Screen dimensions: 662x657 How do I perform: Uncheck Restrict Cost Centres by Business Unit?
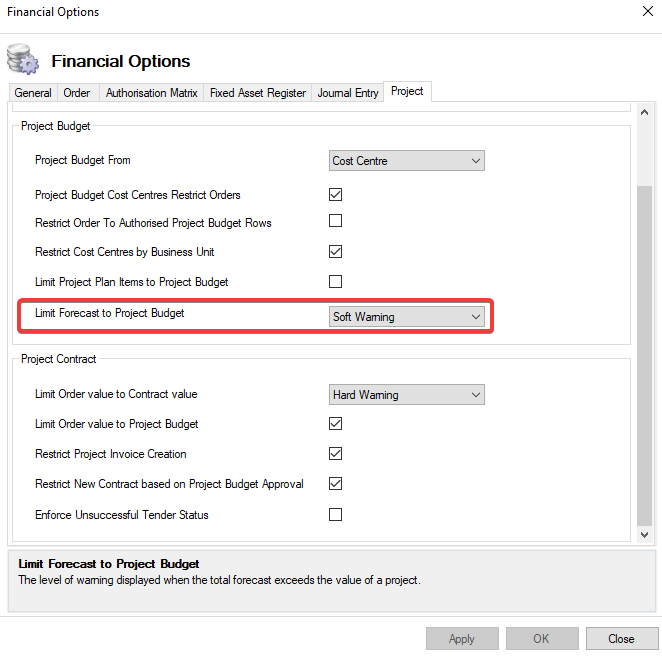[336, 251]
